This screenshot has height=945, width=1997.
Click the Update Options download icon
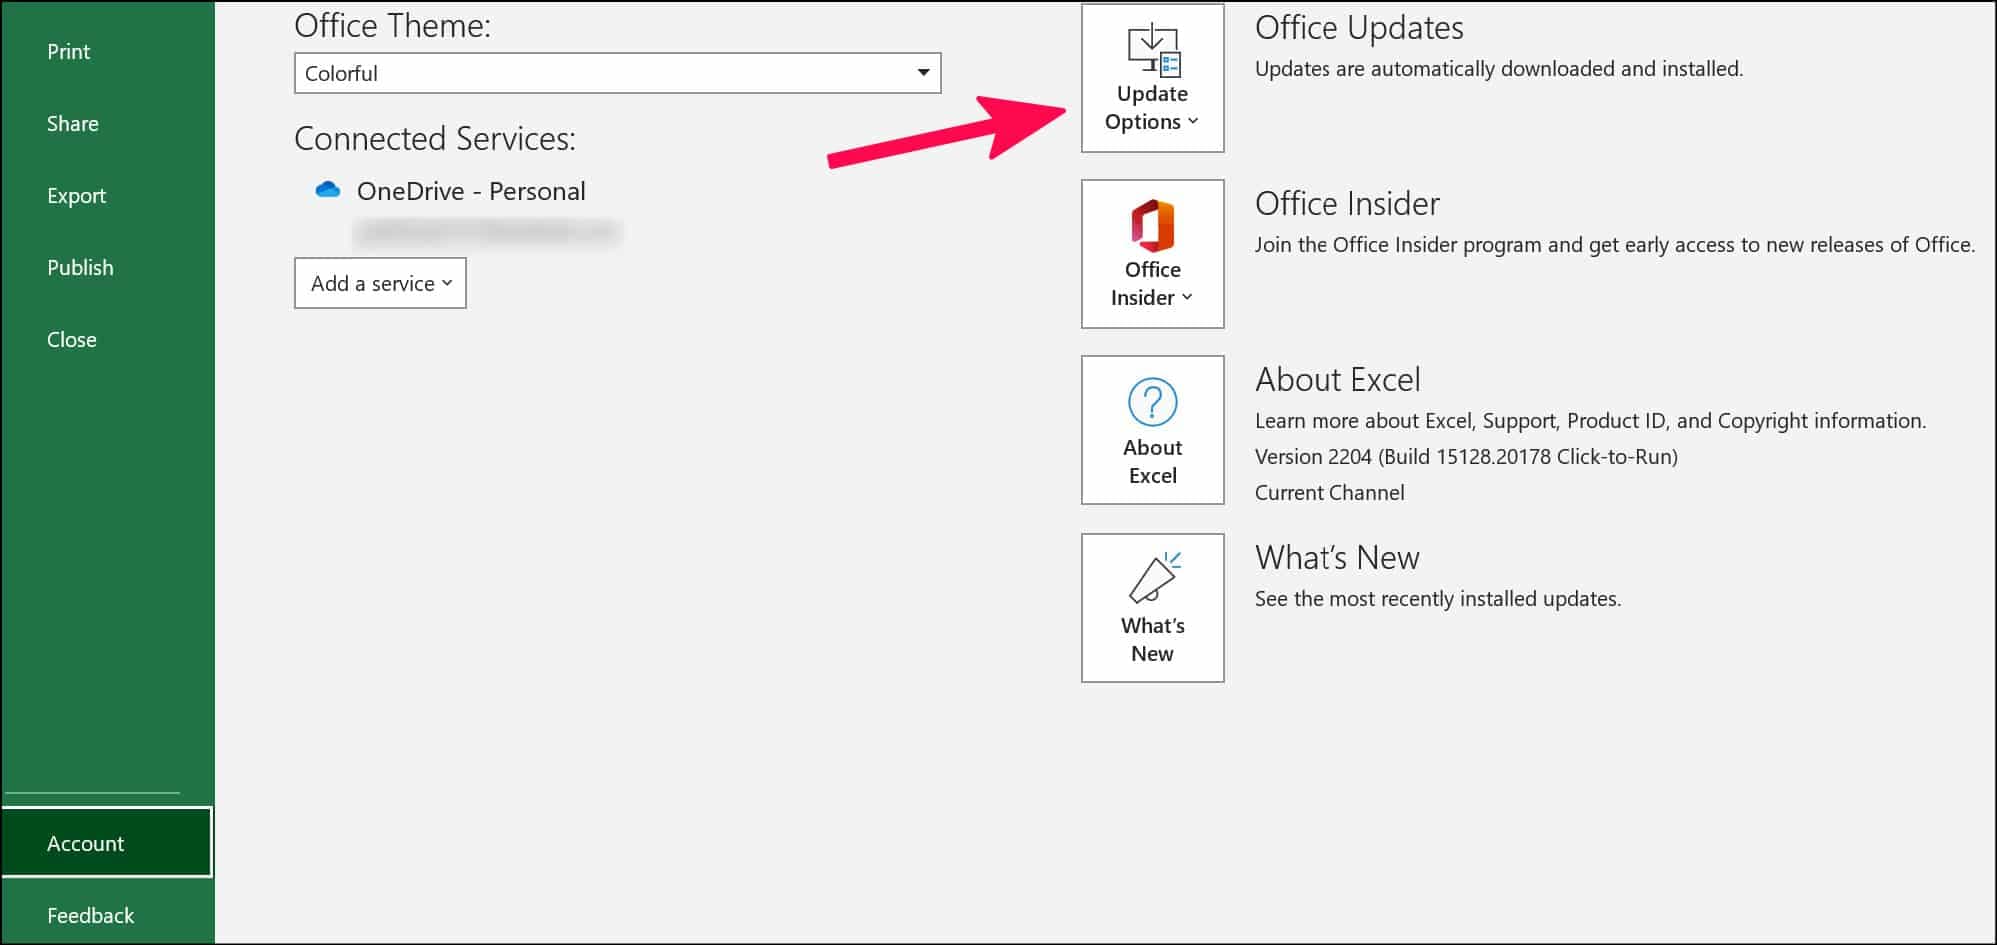point(1153,51)
